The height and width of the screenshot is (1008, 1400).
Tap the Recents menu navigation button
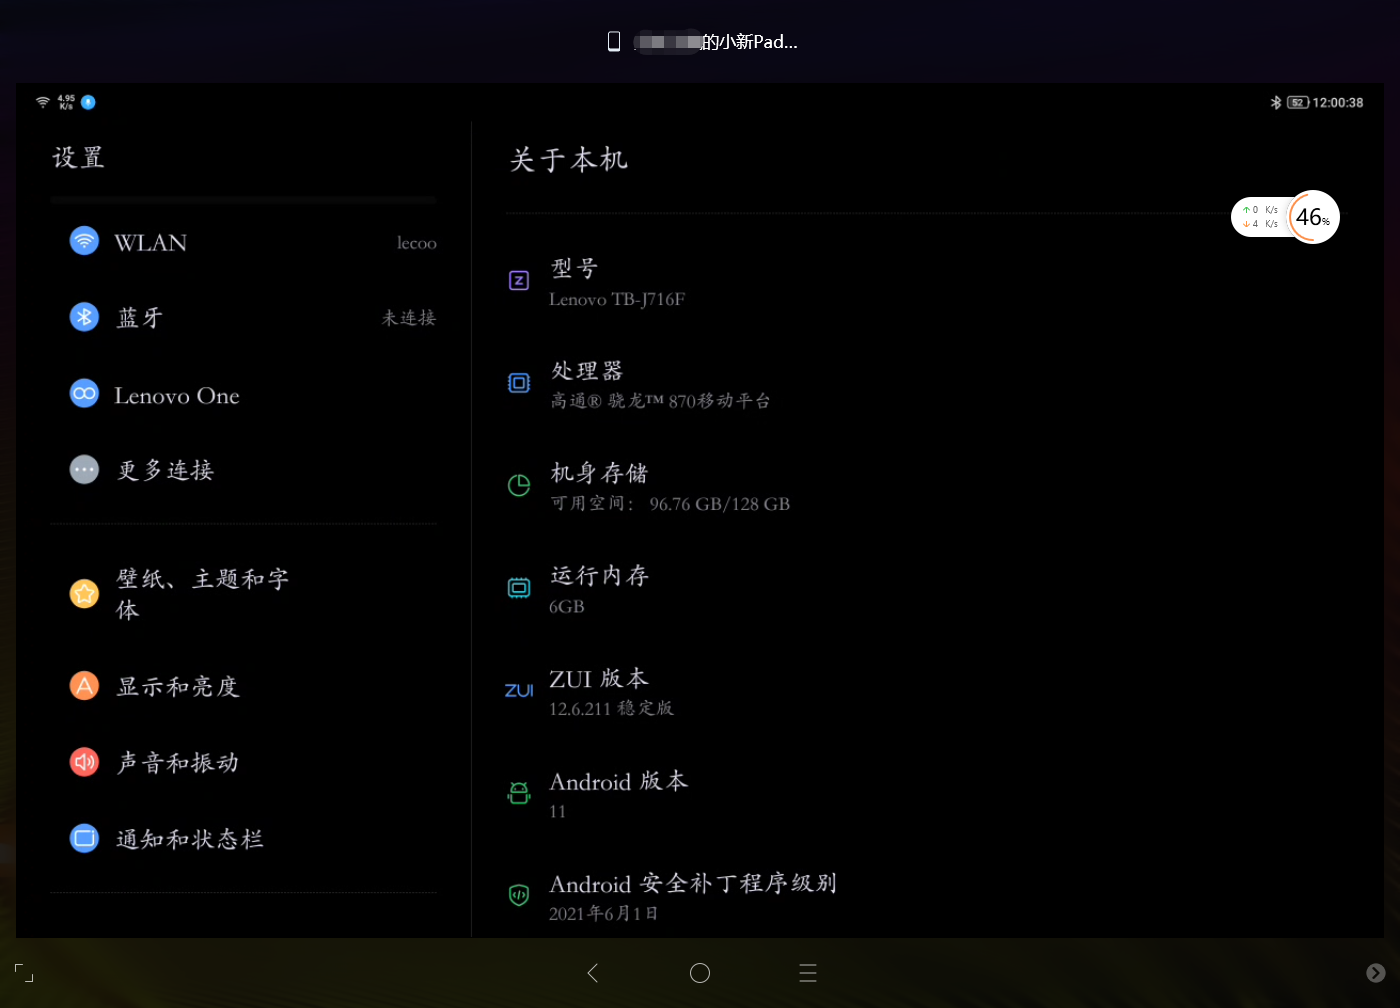point(808,973)
